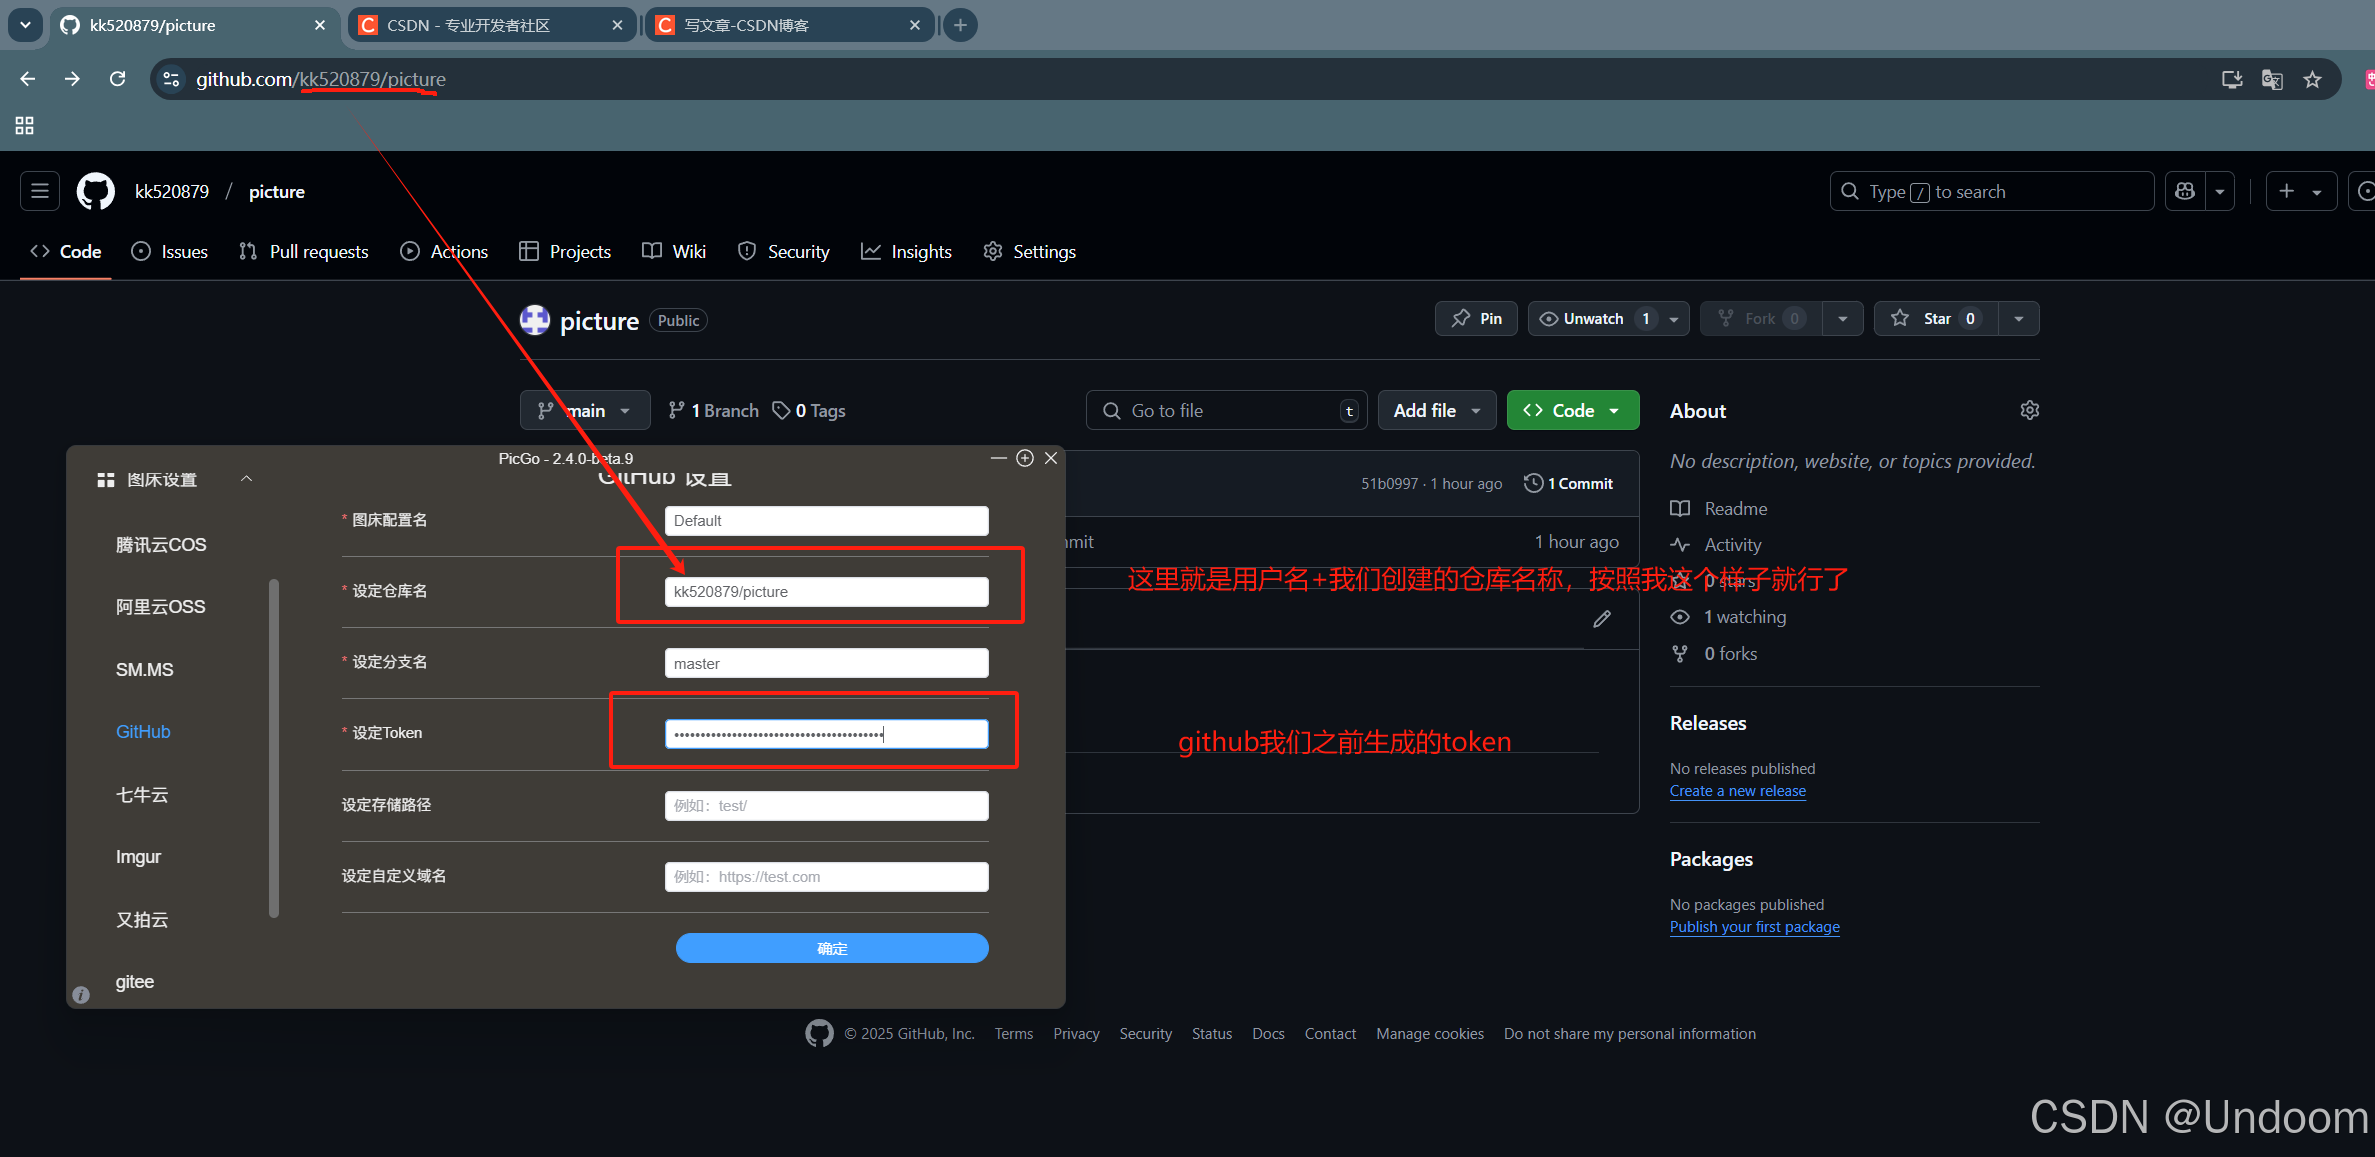Open the main branch selector dropdown

coord(585,411)
